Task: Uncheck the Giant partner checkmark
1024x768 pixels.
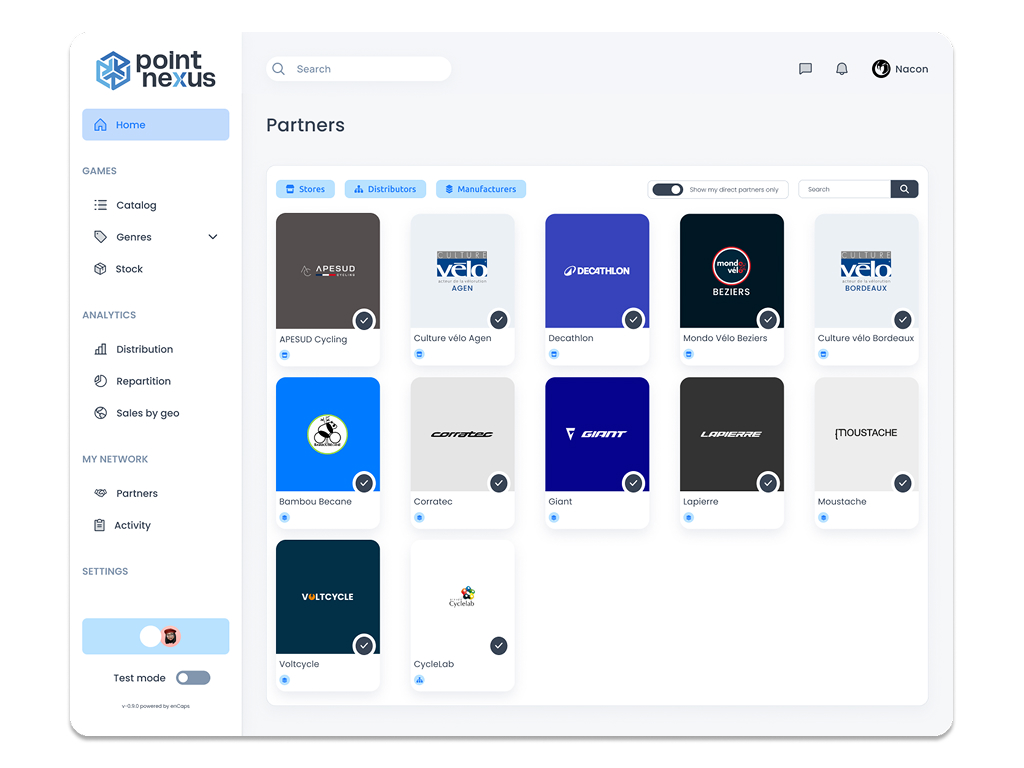Action: click(633, 483)
